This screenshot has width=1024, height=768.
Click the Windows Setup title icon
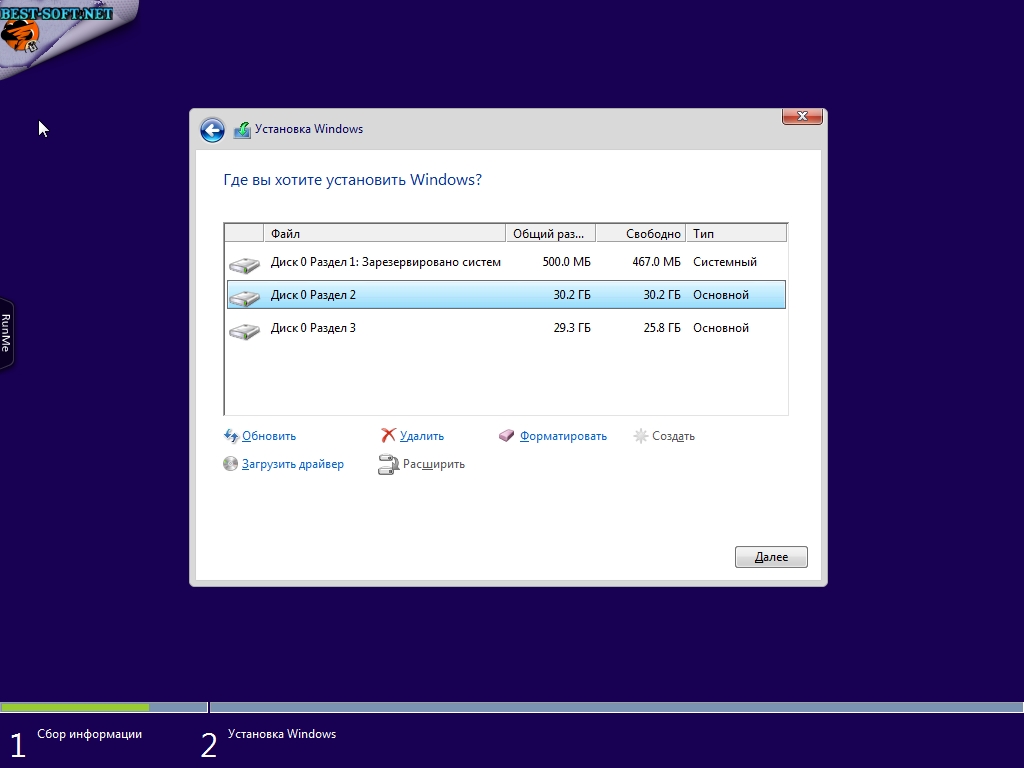(242, 130)
